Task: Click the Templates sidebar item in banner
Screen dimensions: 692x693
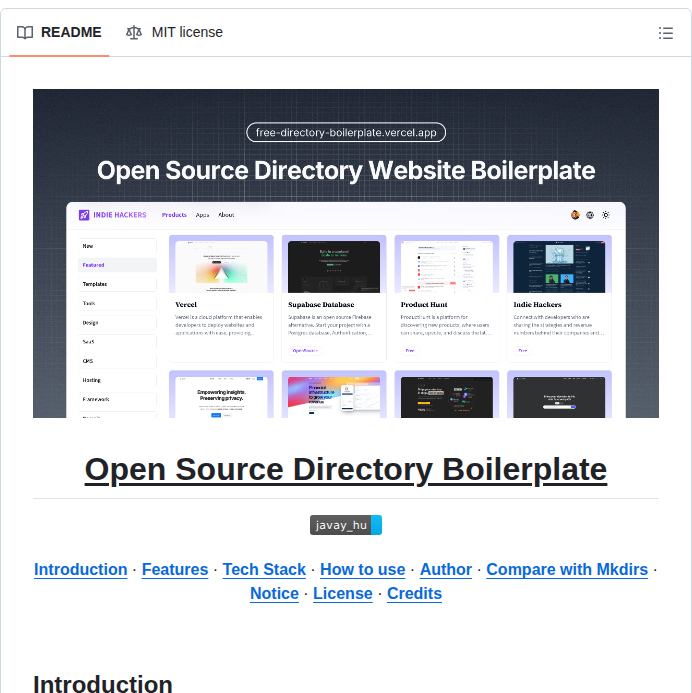Action: [x=117, y=284]
